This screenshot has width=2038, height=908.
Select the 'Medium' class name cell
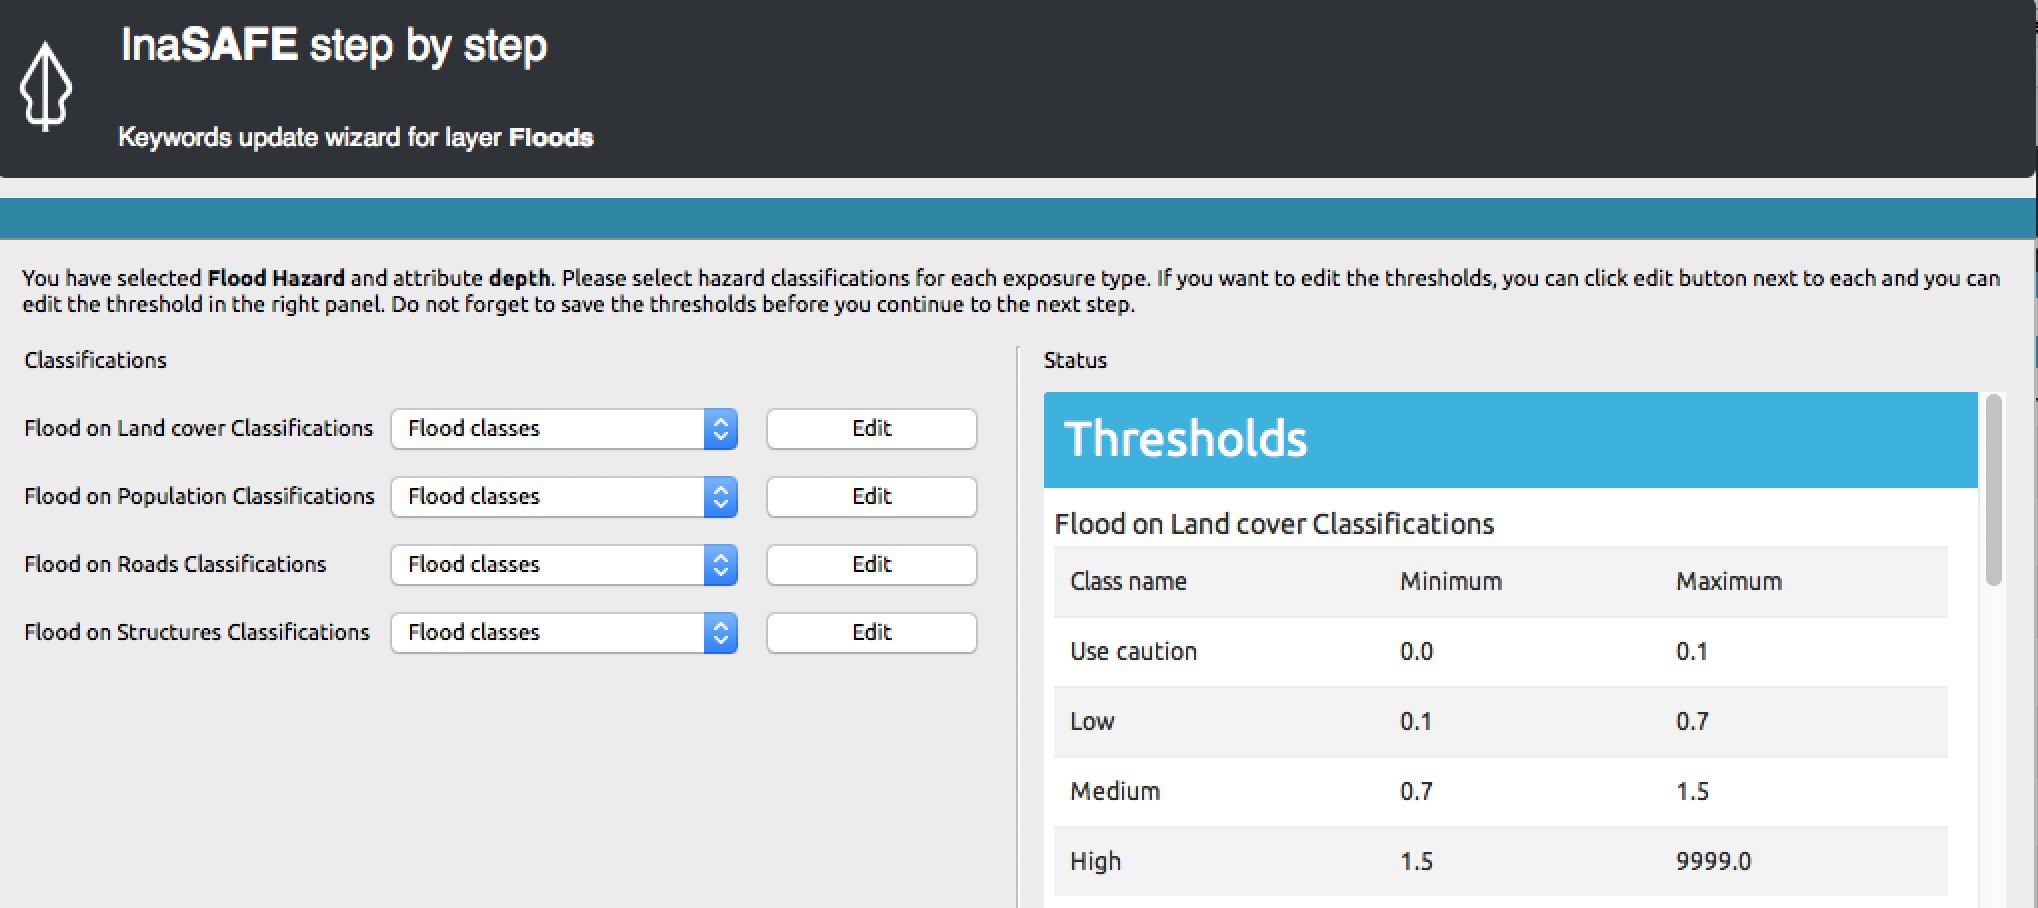pos(1115,791)
